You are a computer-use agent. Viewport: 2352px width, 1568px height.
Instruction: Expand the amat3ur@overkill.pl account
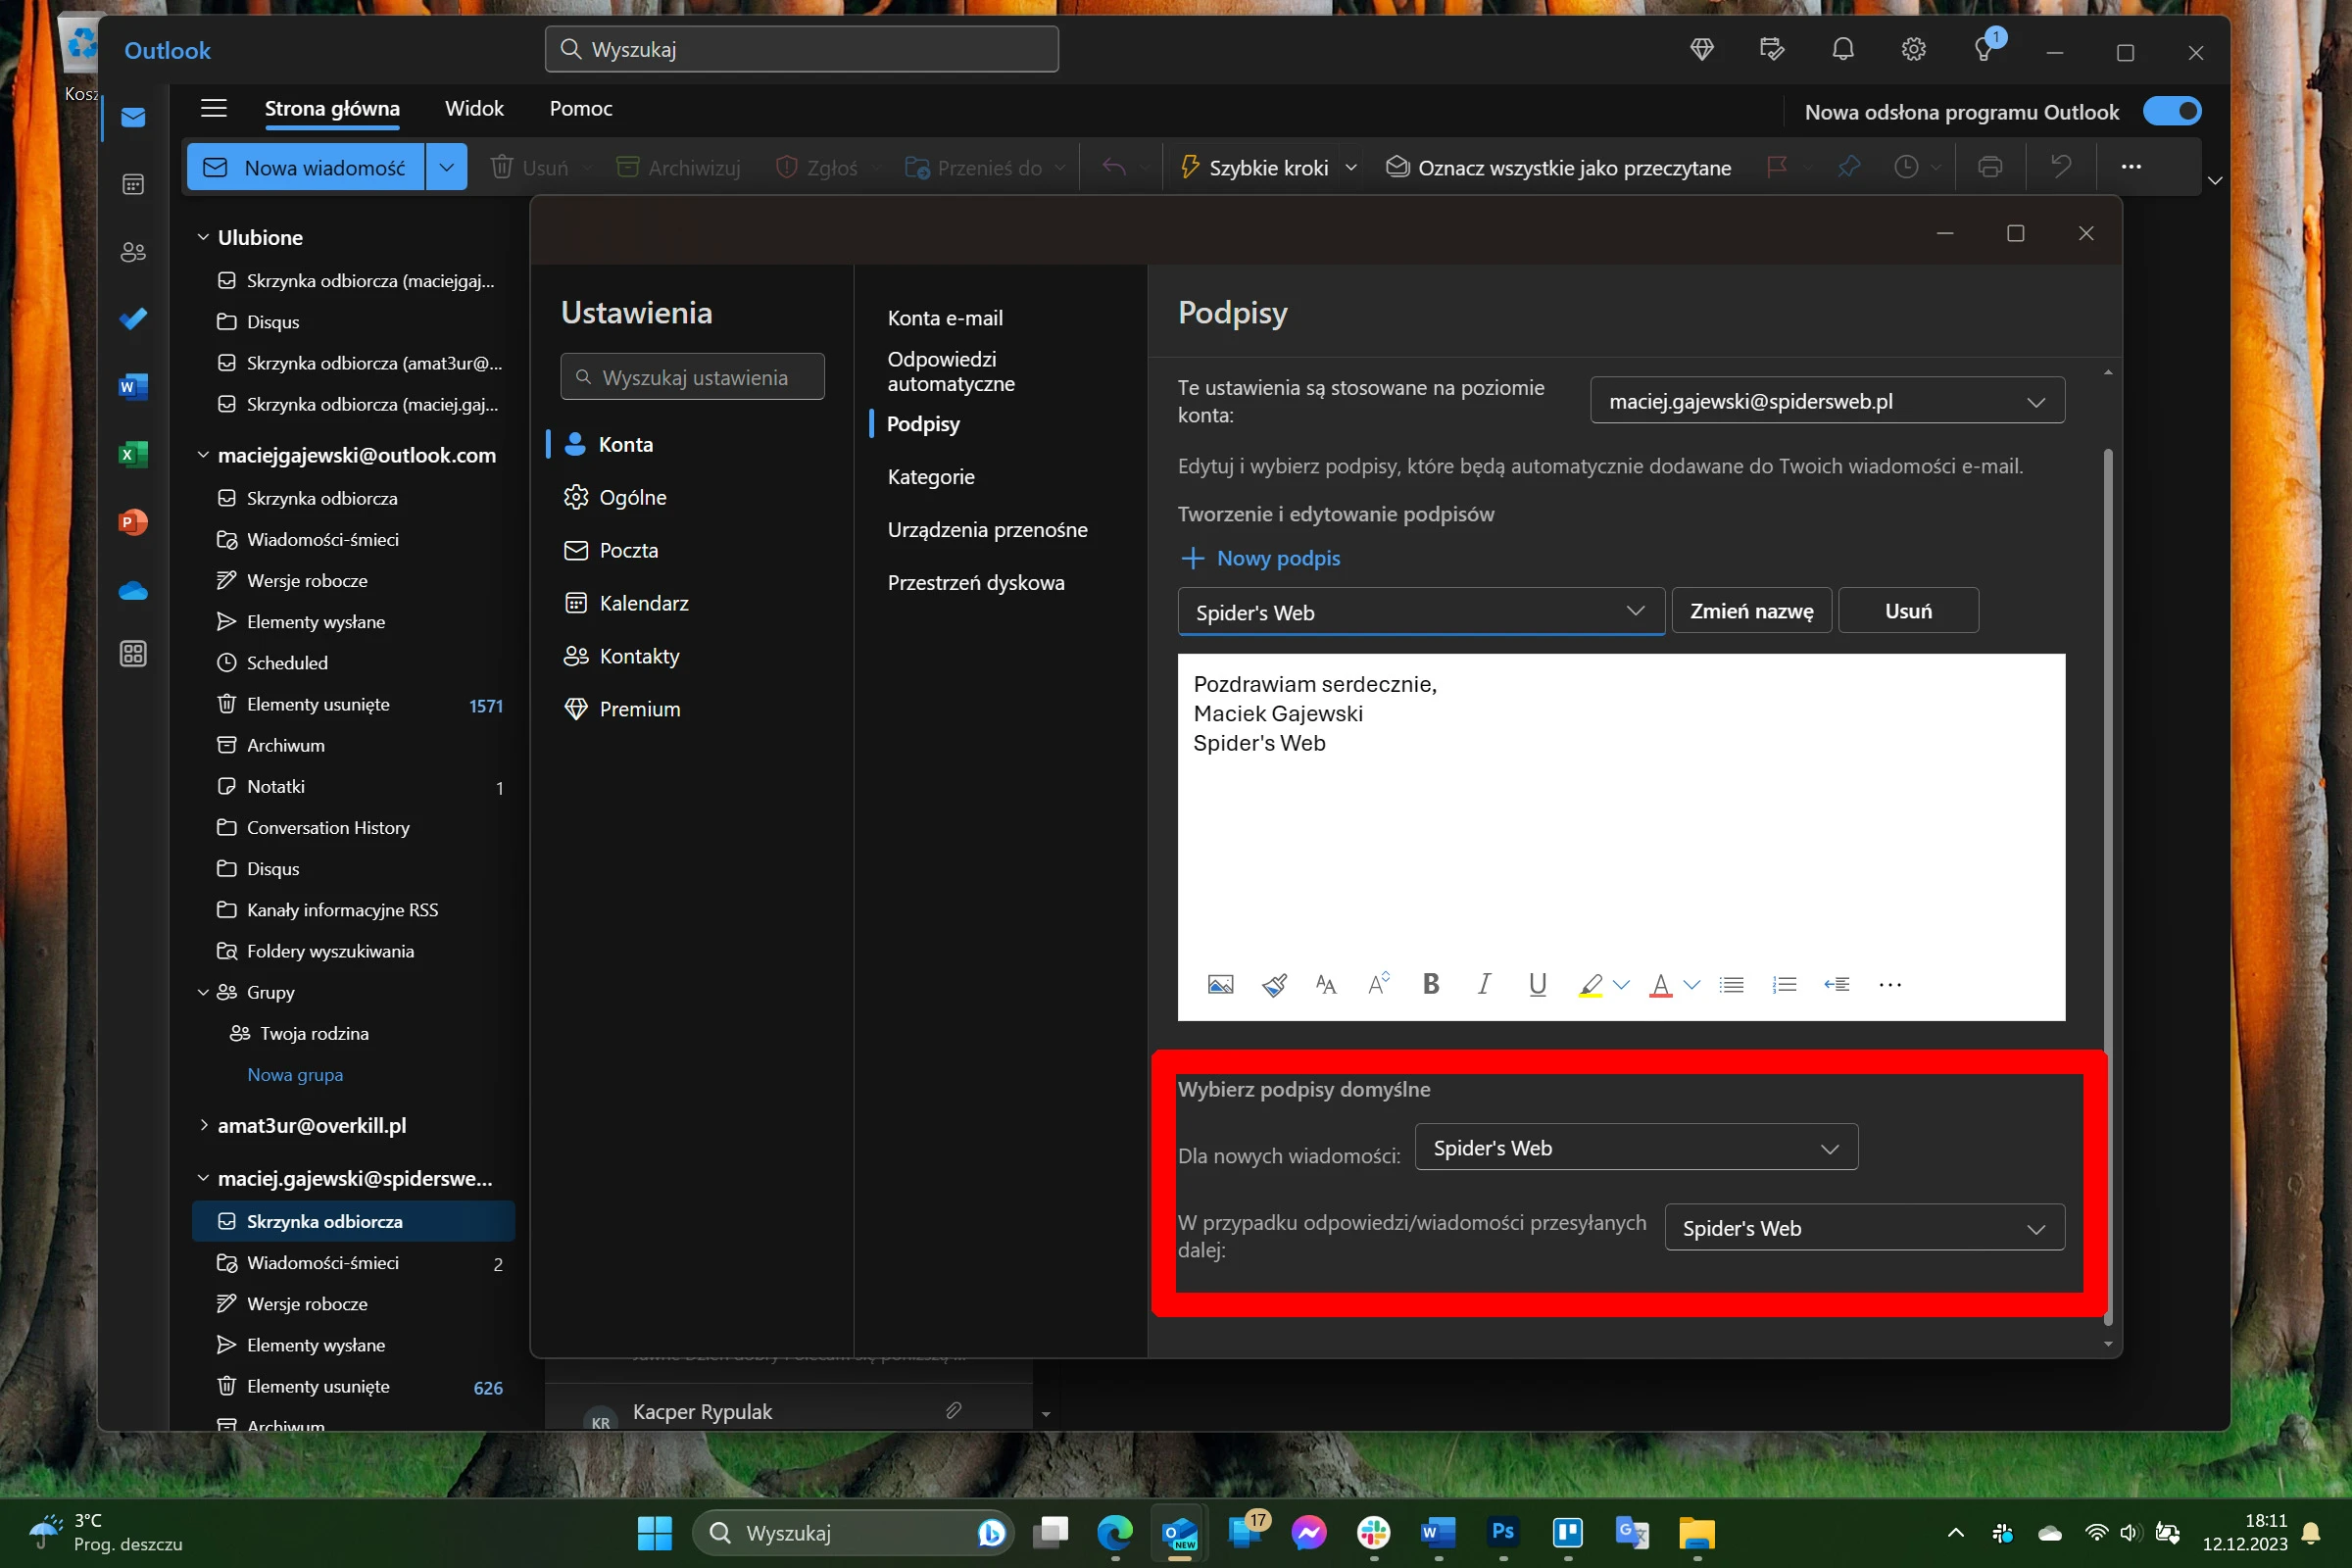click(203, 1125)
